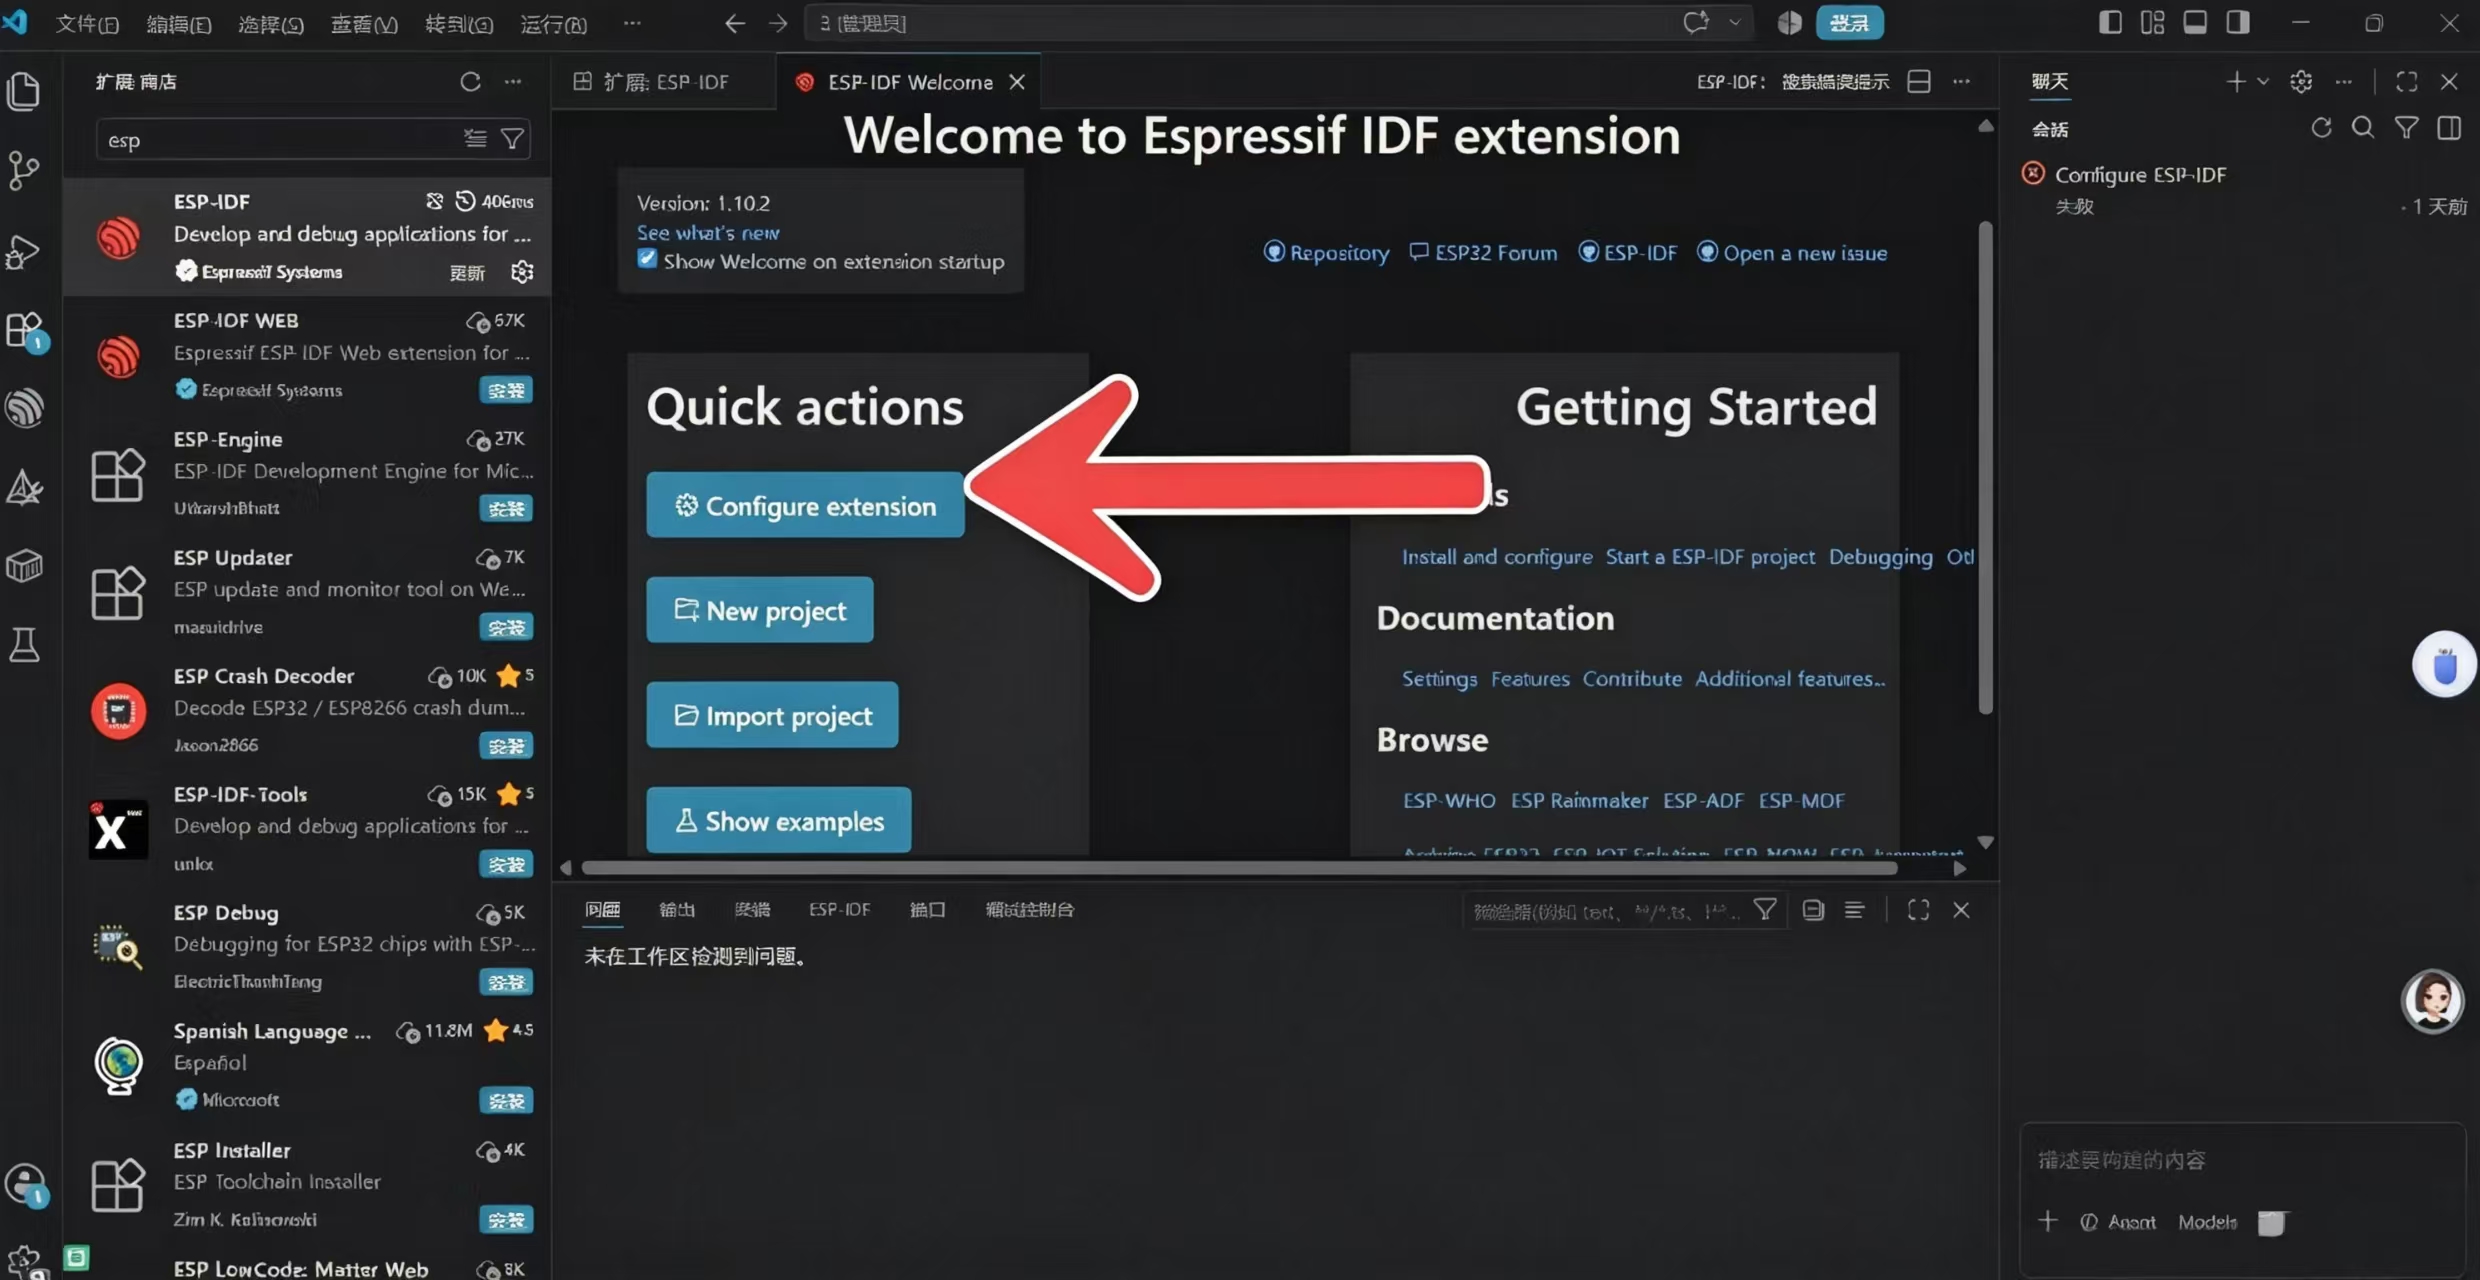Open the manage gear for ESP-IDF extension

pyautogui.click(x=522, y=272)
